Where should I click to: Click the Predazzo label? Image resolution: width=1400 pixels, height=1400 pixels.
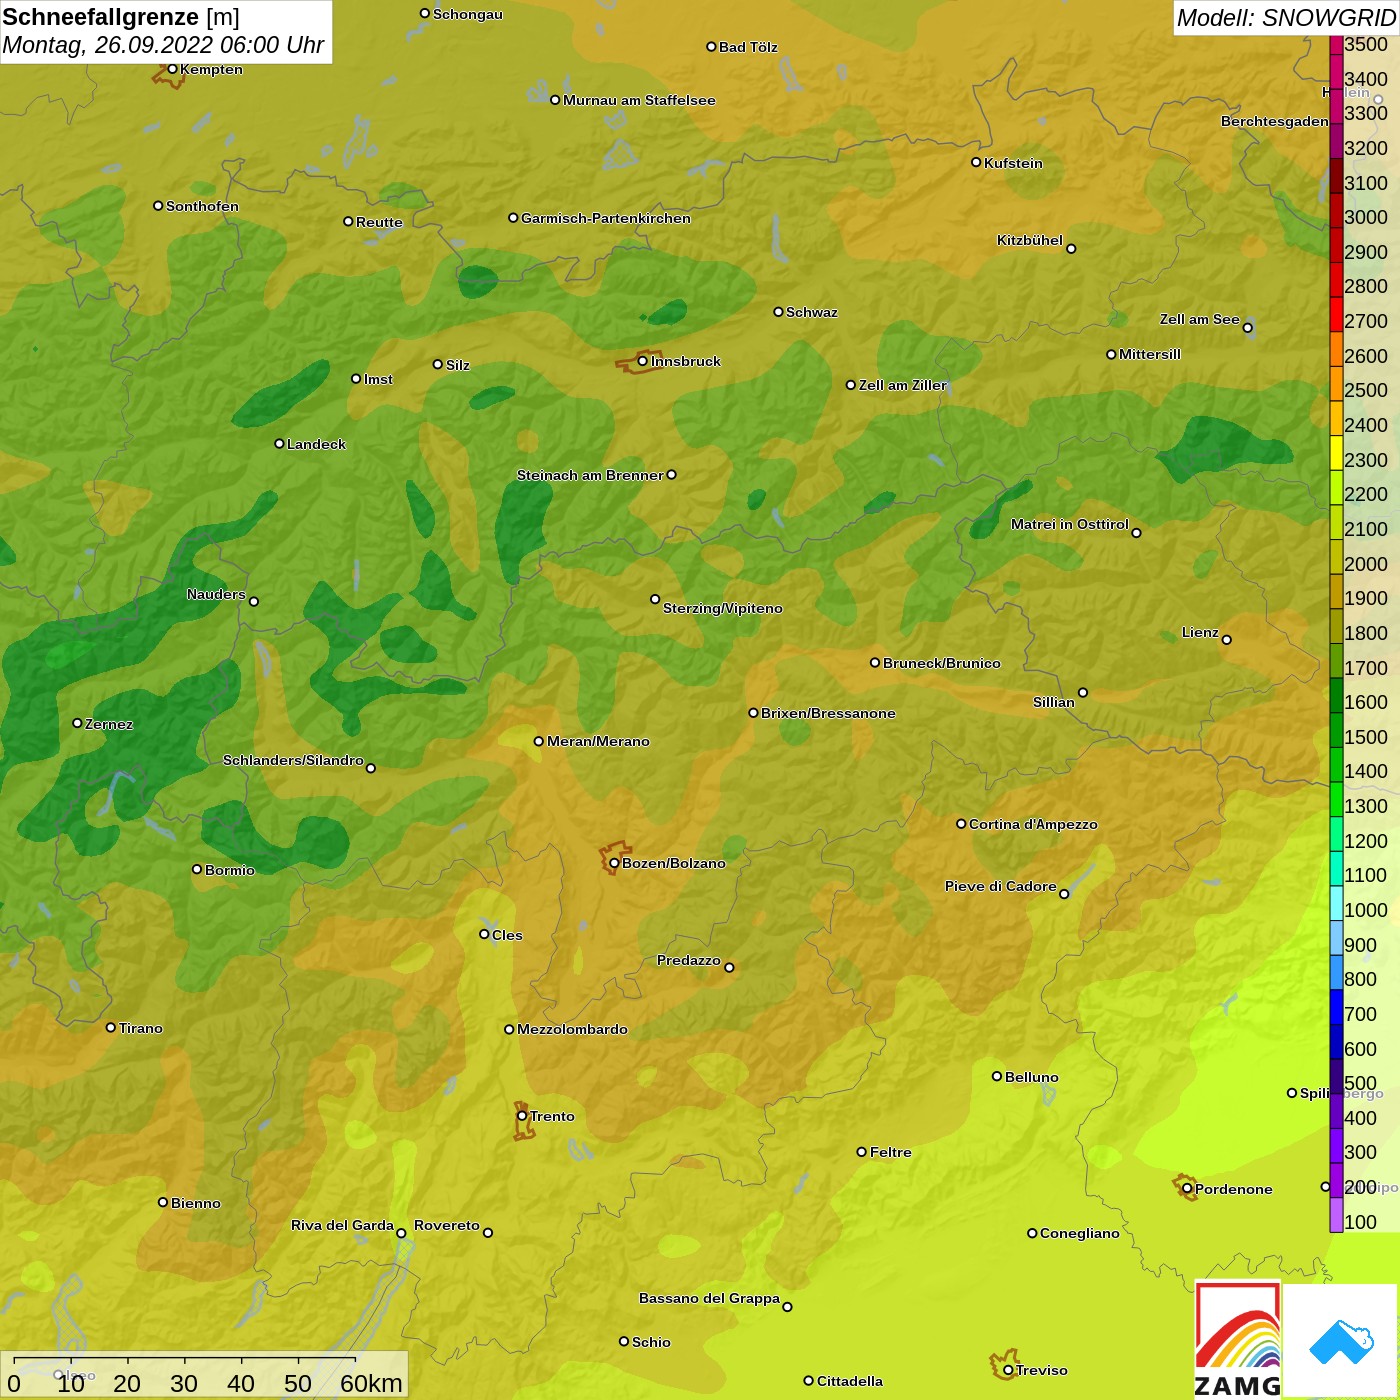pyautogui.click(x=689, y=960)
